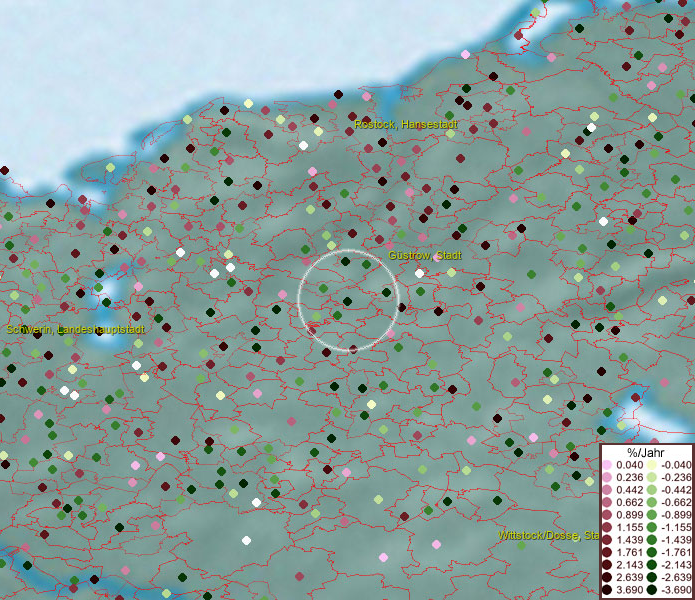Select the -0.442 legend color swatch

652,490
